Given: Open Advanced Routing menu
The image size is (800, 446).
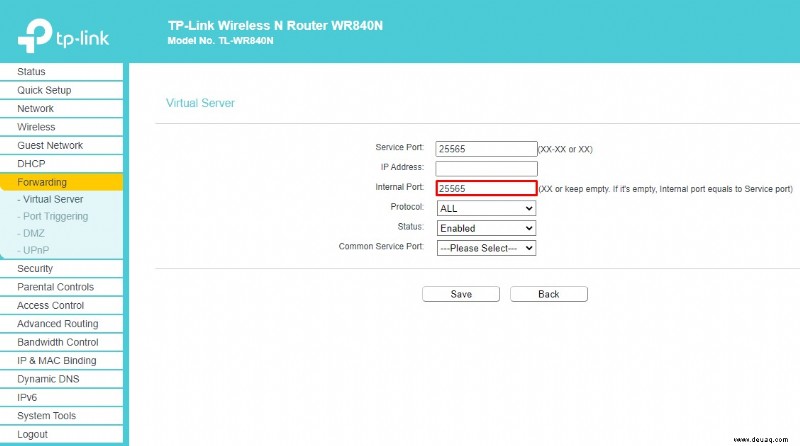Looking at the screenshot, I should pos(61,324).
